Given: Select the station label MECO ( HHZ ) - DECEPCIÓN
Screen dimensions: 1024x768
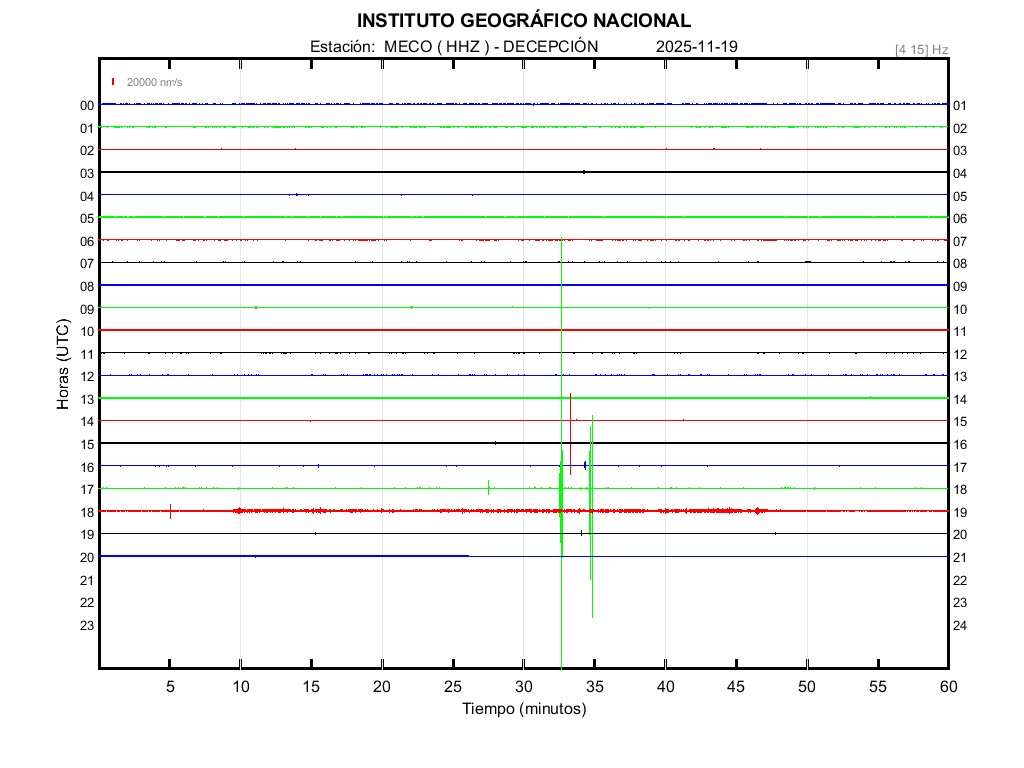Looking at the screenshot, I should coord(454,47).
